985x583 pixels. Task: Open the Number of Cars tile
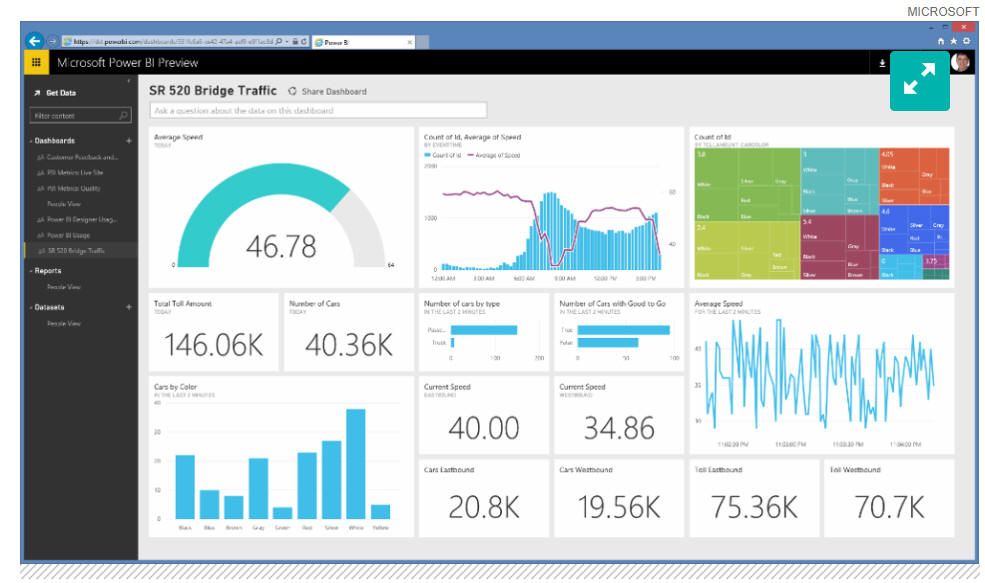[349, 332]
